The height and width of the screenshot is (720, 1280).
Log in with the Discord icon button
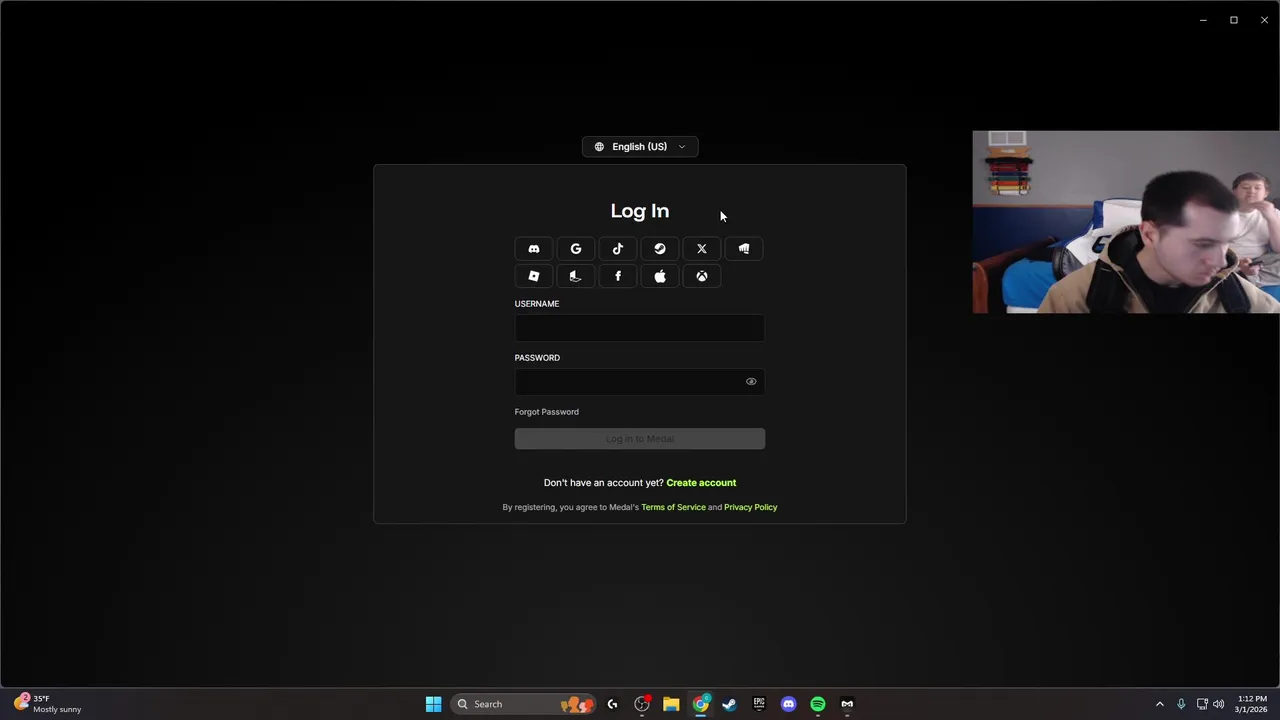(534, 249)
